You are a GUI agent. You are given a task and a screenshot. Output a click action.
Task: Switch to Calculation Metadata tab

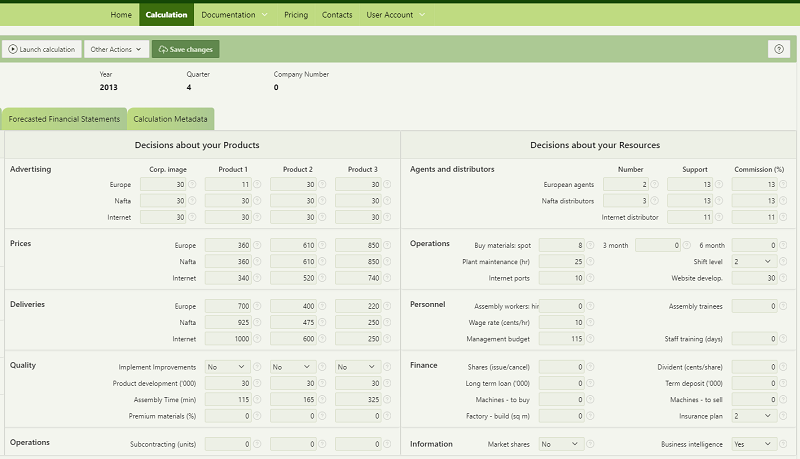click(170, 119)
